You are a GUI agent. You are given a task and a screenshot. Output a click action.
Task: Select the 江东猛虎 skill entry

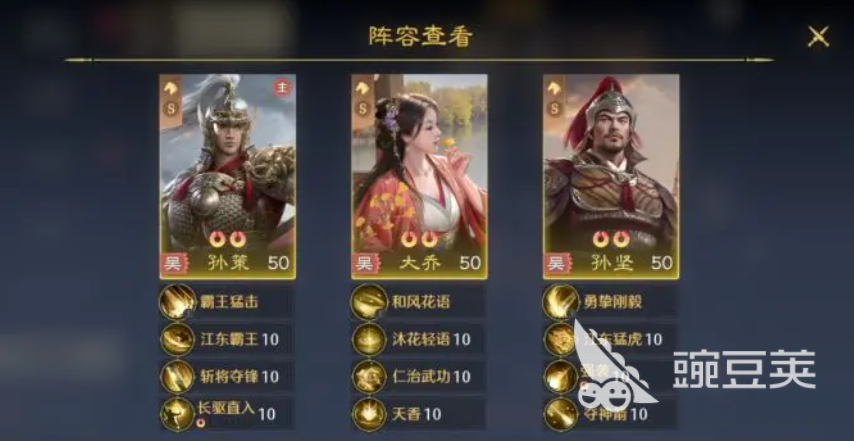click(611, 339)
